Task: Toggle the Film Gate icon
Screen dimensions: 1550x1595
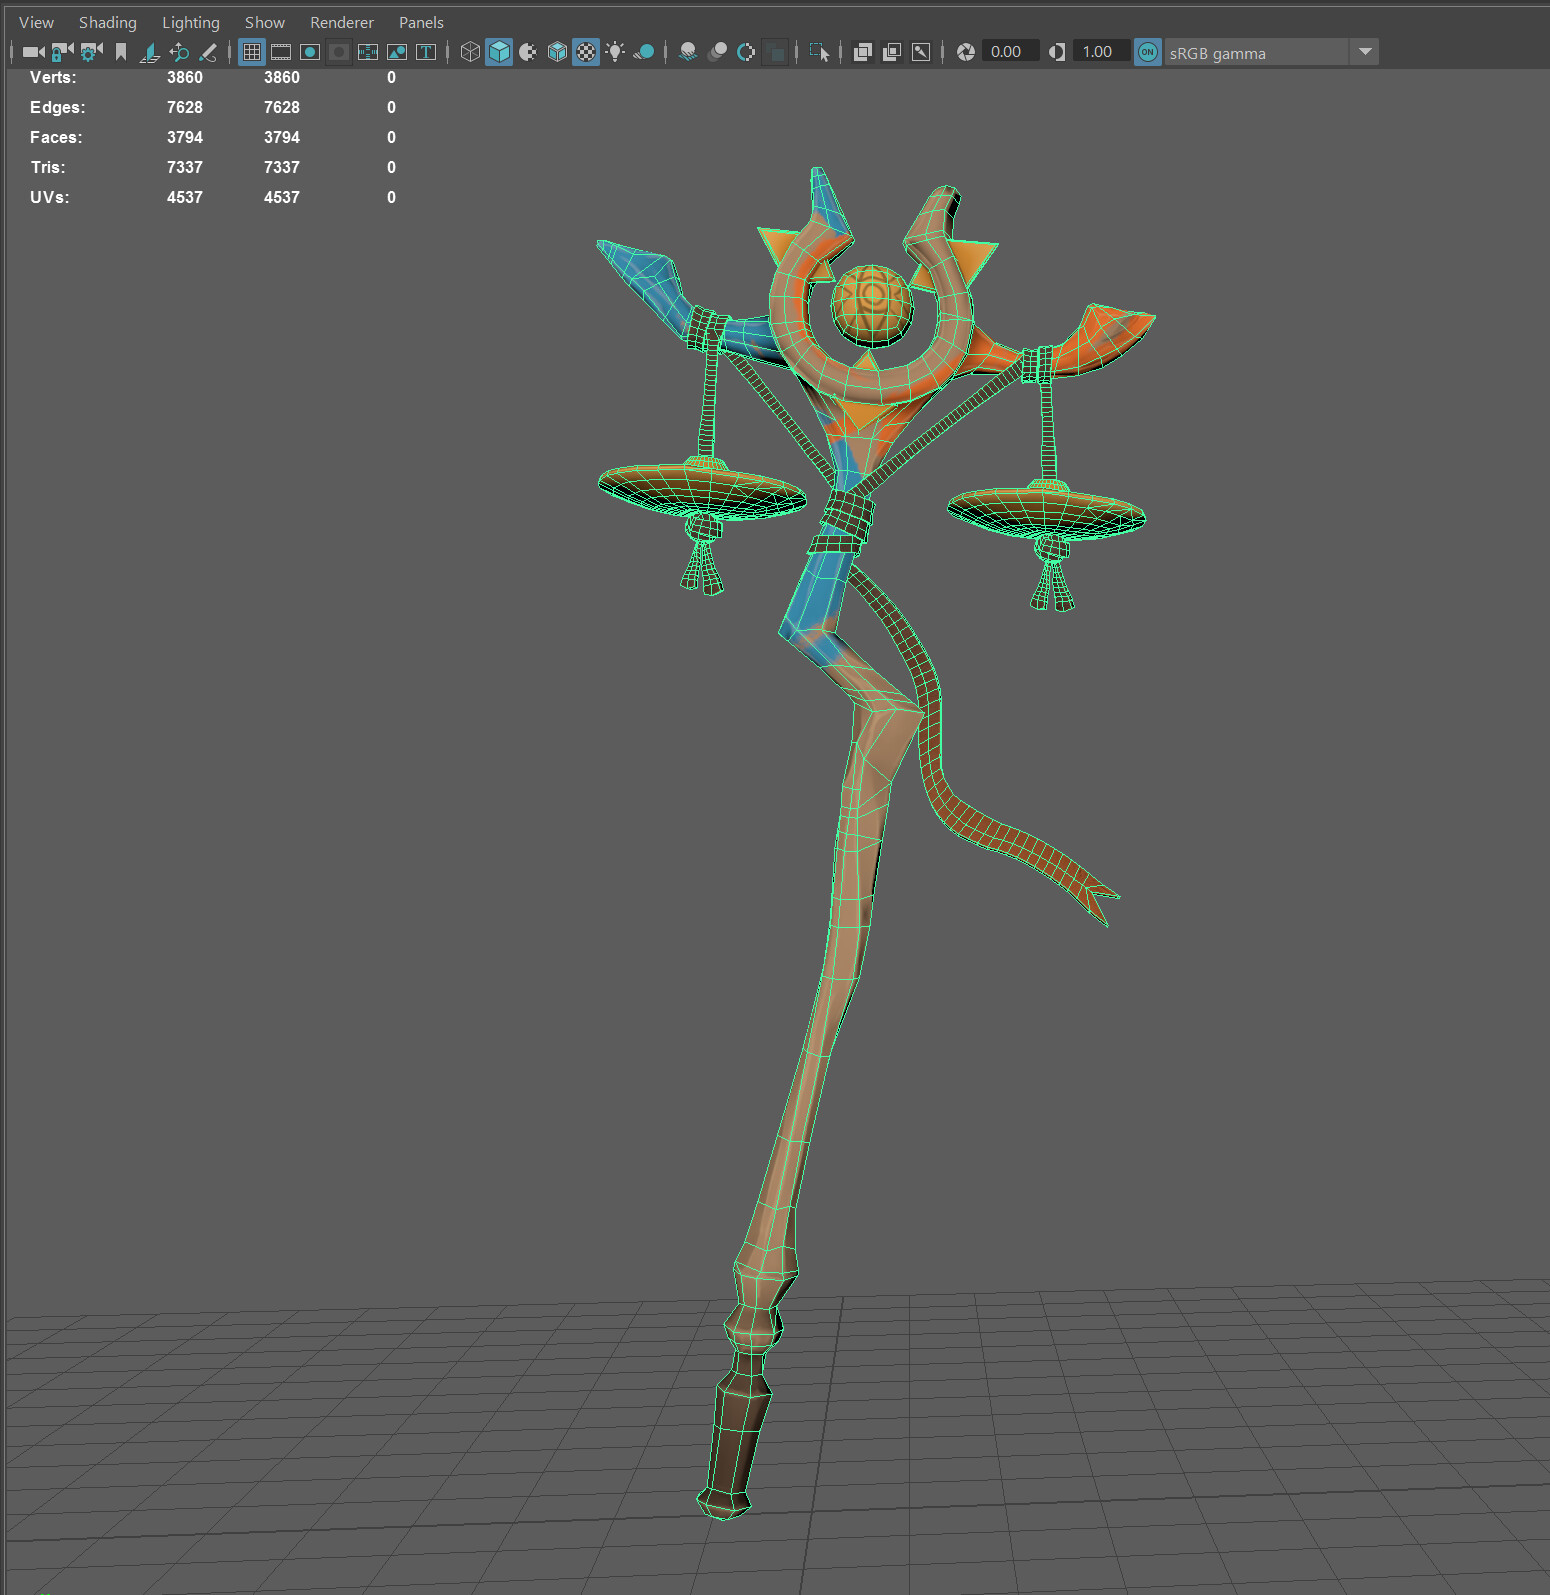Action: [x=281, y=52]
